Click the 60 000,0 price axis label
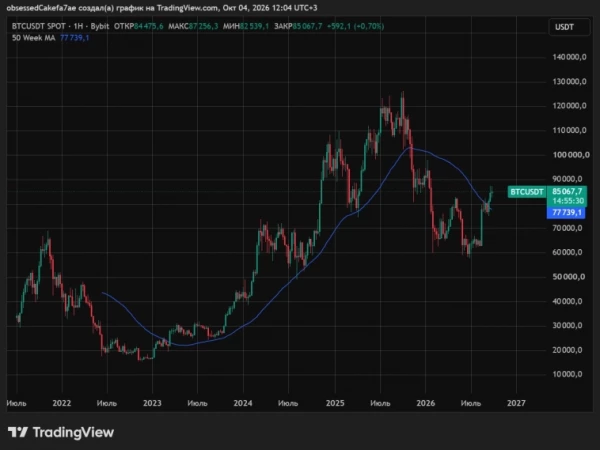600x450 pixels. pyautogui.click(x=567, y=252)
